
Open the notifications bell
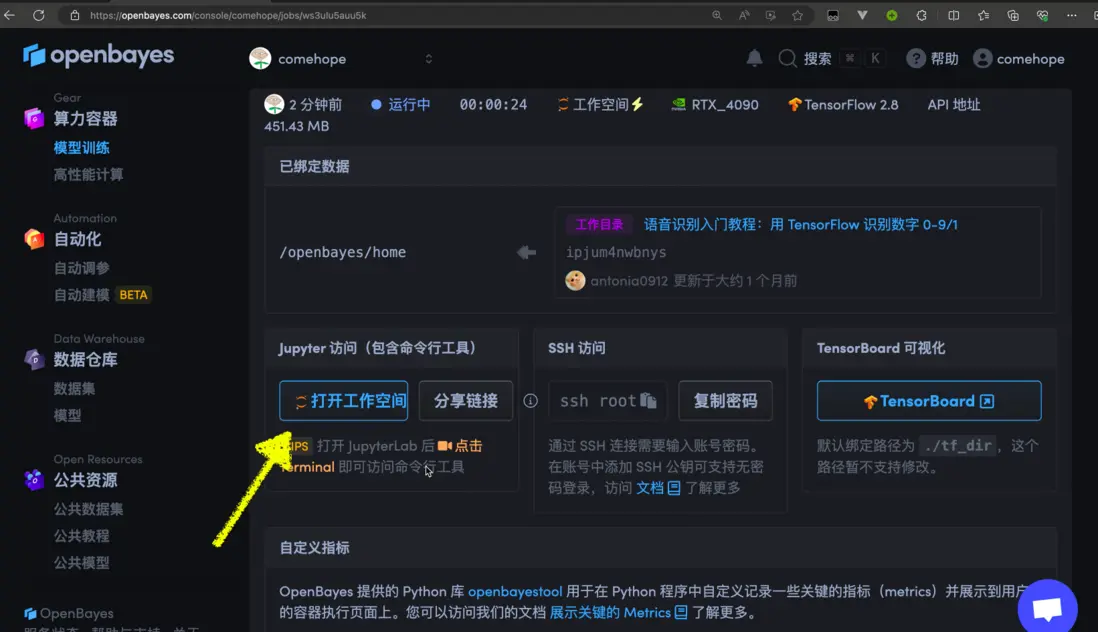(754, 59)
